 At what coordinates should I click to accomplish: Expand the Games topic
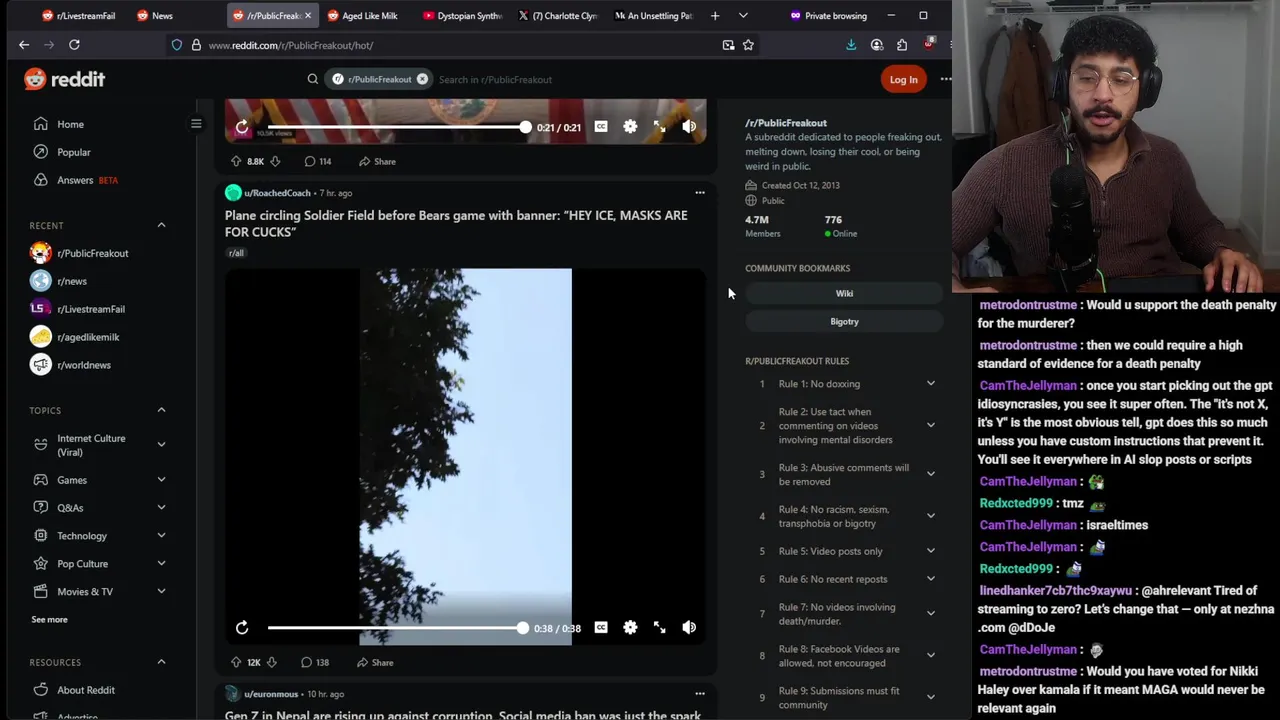click(x=161, y=480)
